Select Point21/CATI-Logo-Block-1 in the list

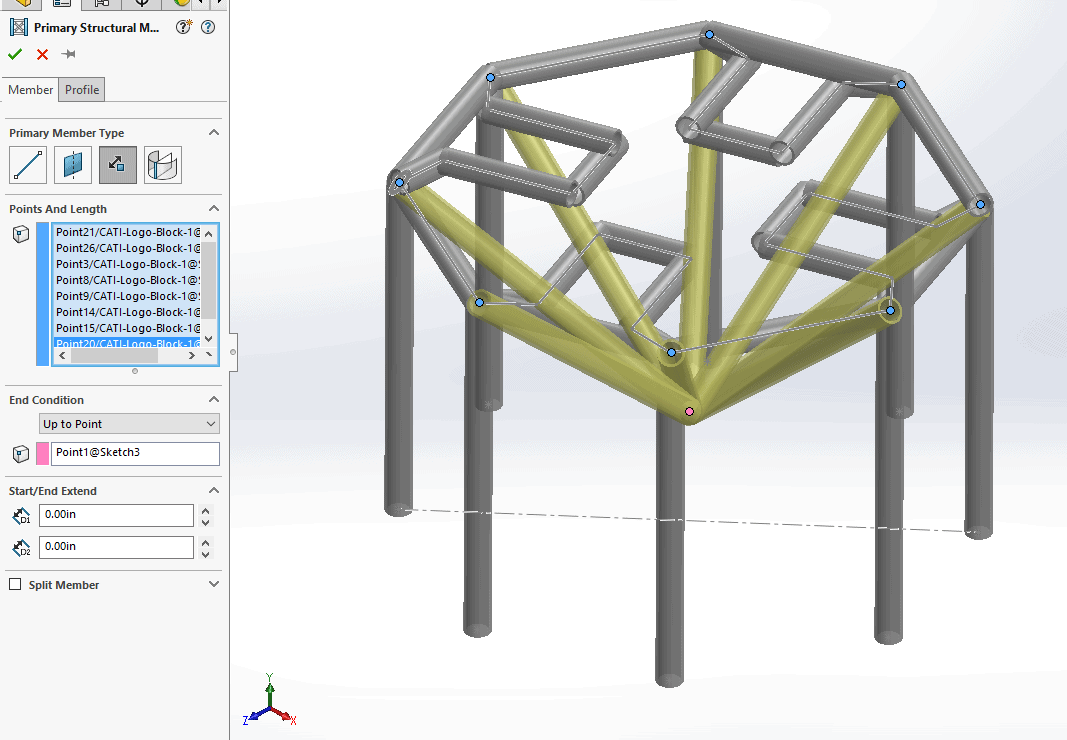coord(127,232)
